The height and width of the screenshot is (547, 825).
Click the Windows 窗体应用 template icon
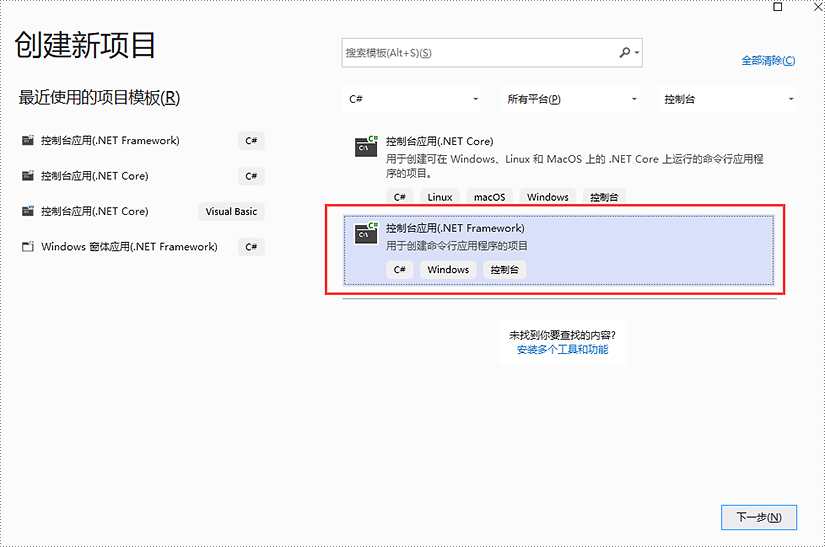pyautogui.click(x=28, y=246)
